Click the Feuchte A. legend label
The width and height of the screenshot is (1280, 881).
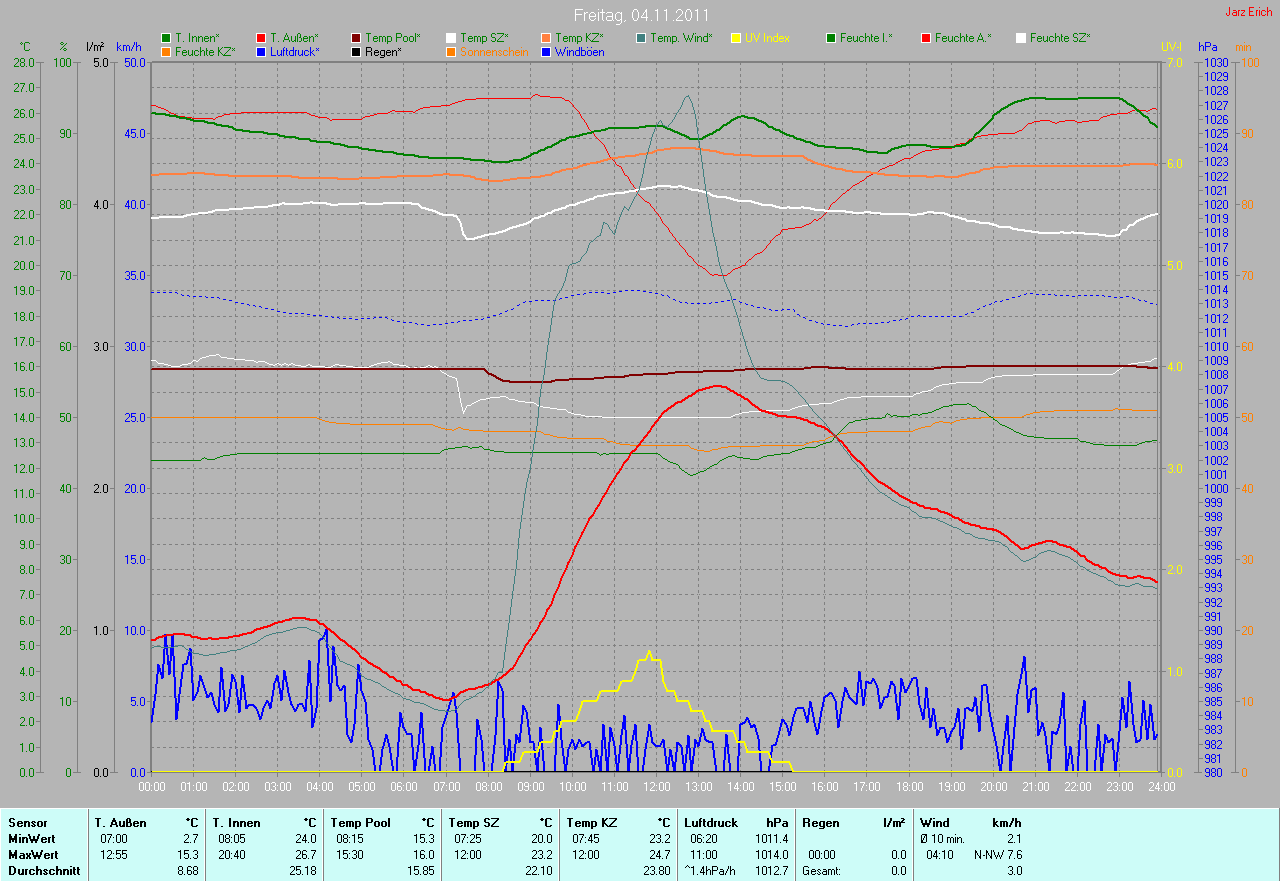pyautogui.click(x=963, y=37)
